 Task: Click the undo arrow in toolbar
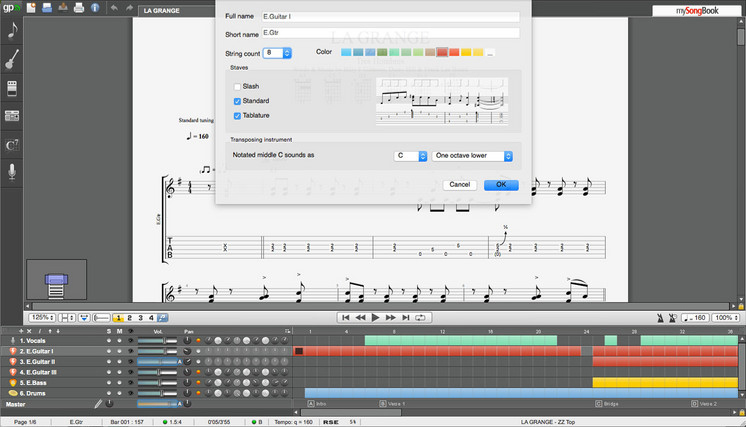click(x=112, y=8)
